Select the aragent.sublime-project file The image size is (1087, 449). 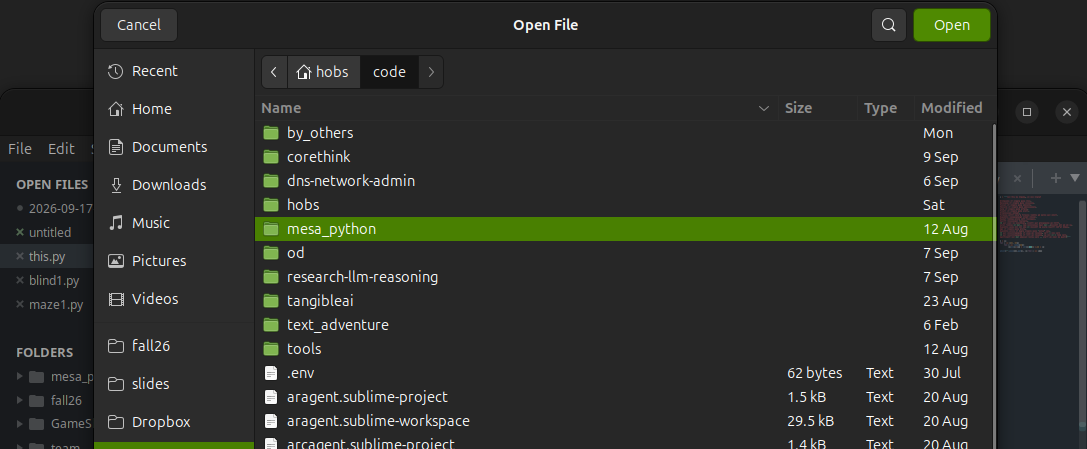[x=625, y=397]
